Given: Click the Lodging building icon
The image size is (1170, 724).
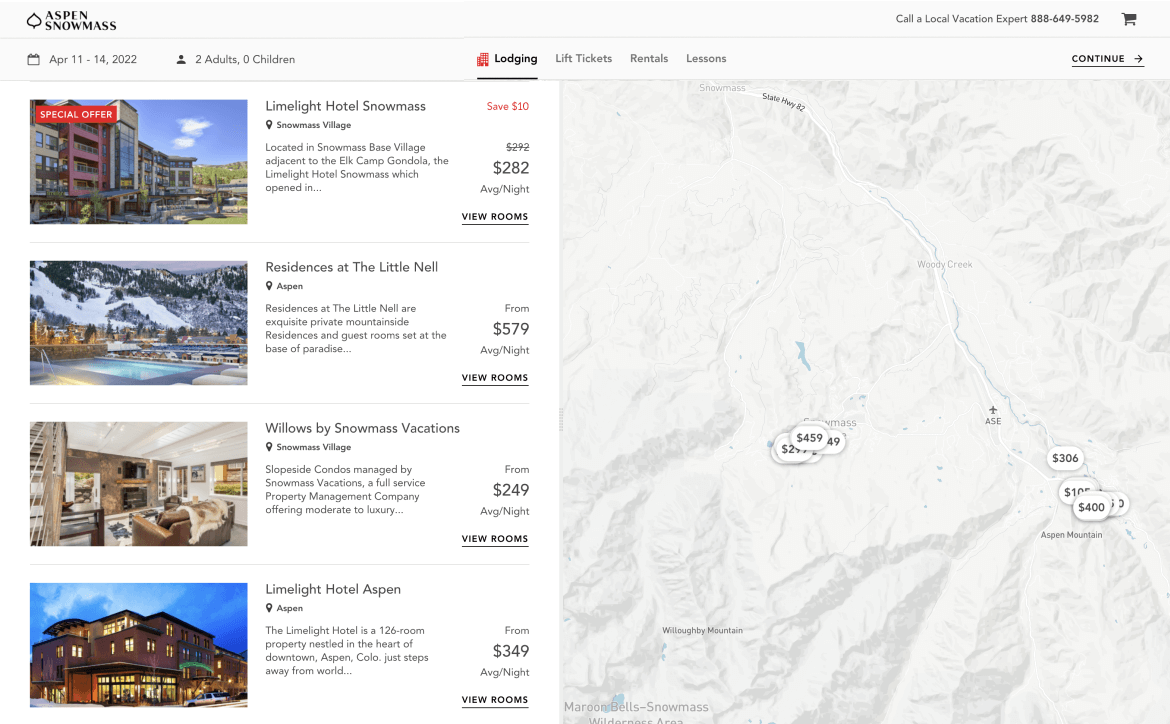Looking at the screenshot, I should (483, 59).
